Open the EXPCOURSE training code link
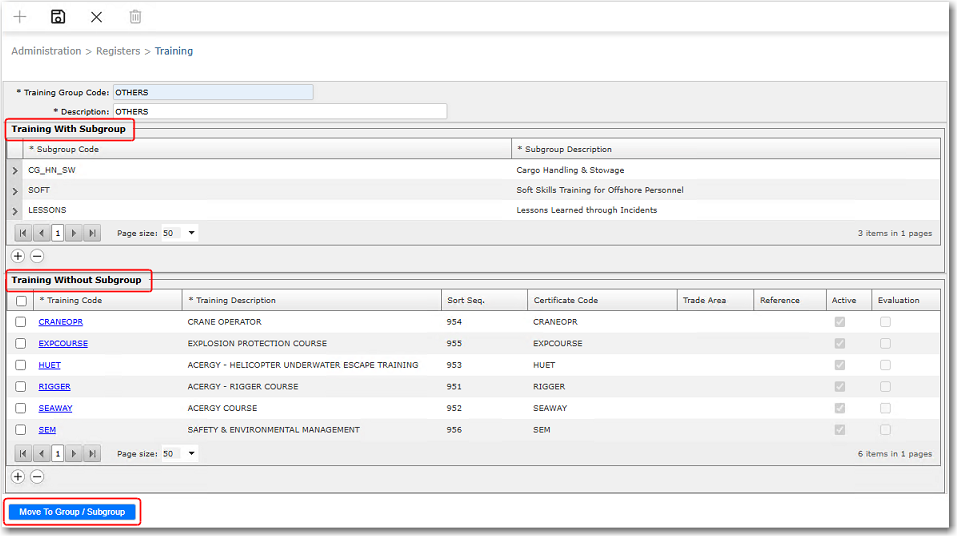The image size is (957, 536). coord(63,343)
